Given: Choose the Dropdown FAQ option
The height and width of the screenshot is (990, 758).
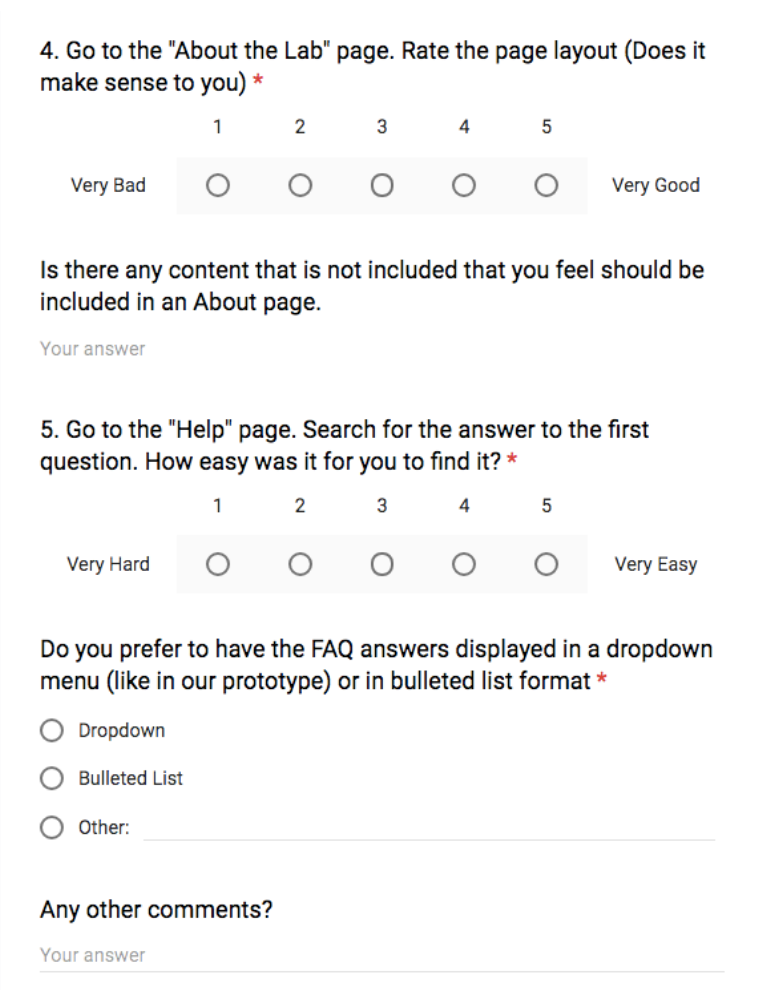Looking at the screenshot, I should pyautogui.click(x=52, y=731).
